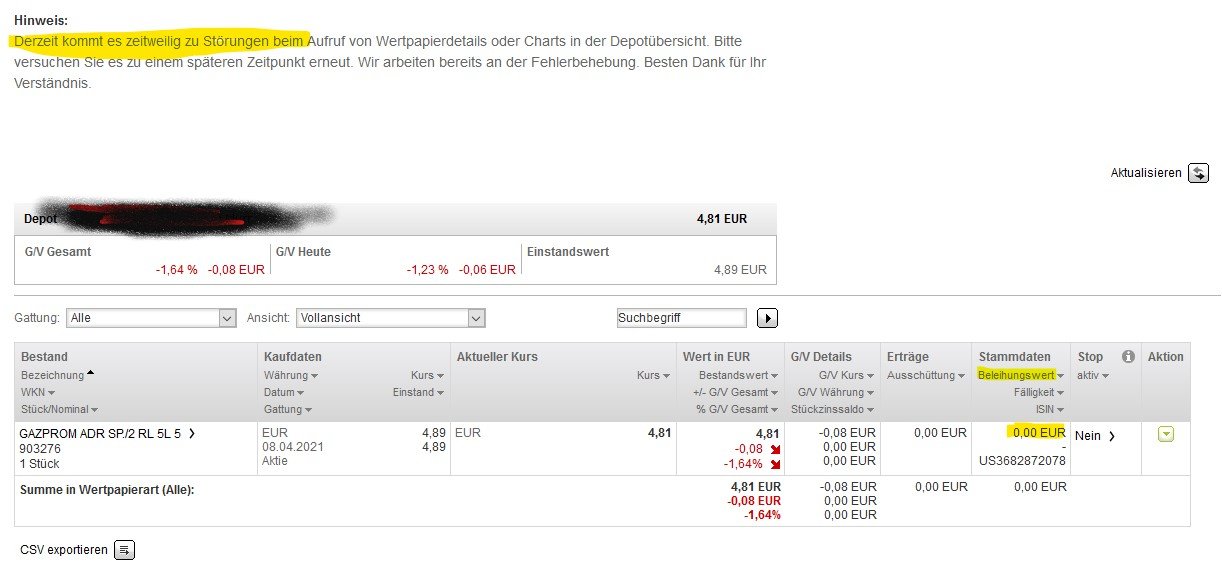The image size is (1222, 581).
Task: Click the CSV exportieren icon
Action: click(124, 550)
